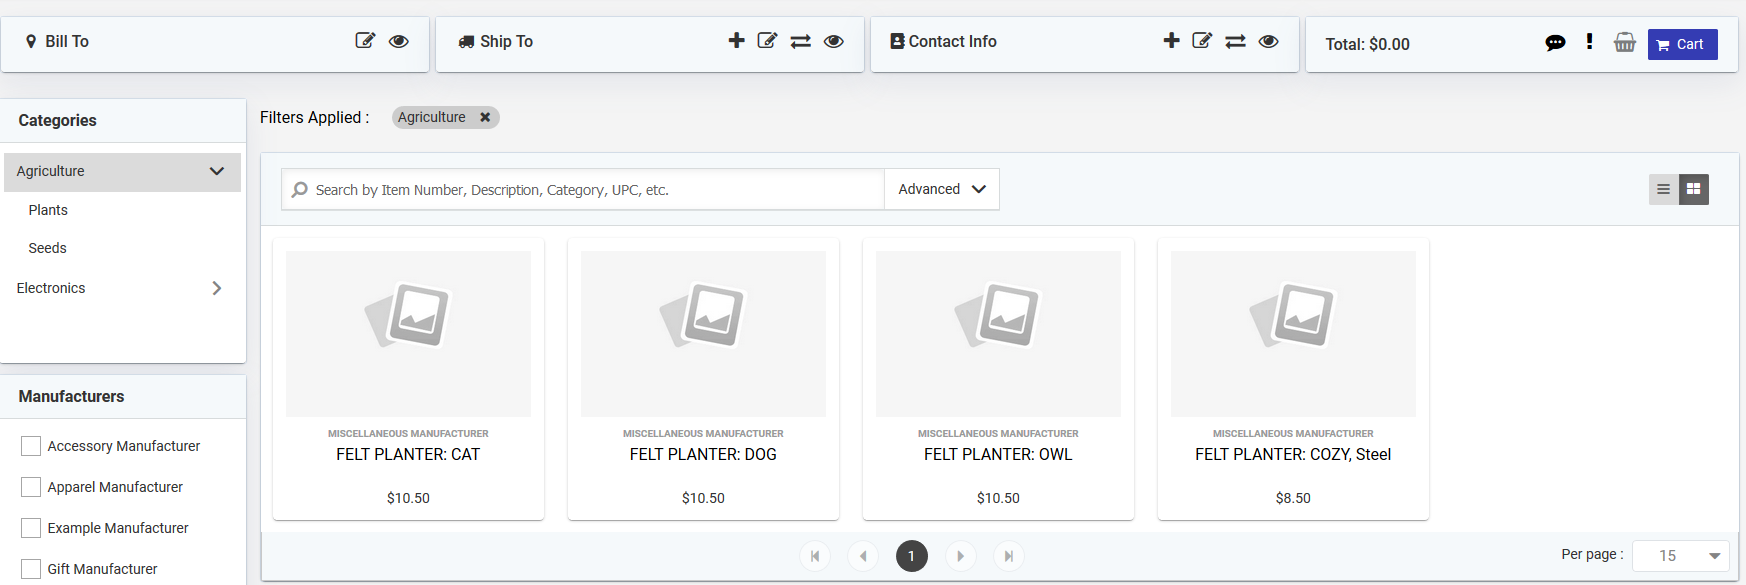Check the Accessory Manufacturer checkbox
Screen dimensions: 1746x585
[x=31, y=446]
